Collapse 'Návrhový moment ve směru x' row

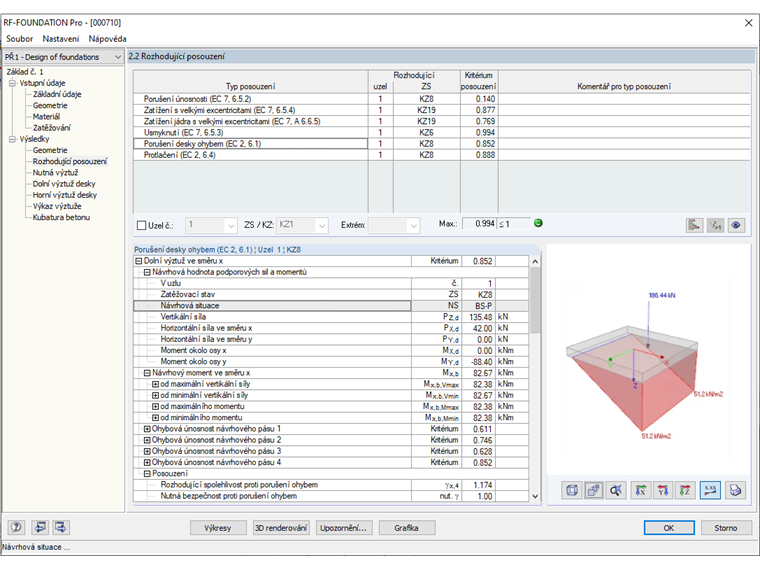[x=147, y=373]
